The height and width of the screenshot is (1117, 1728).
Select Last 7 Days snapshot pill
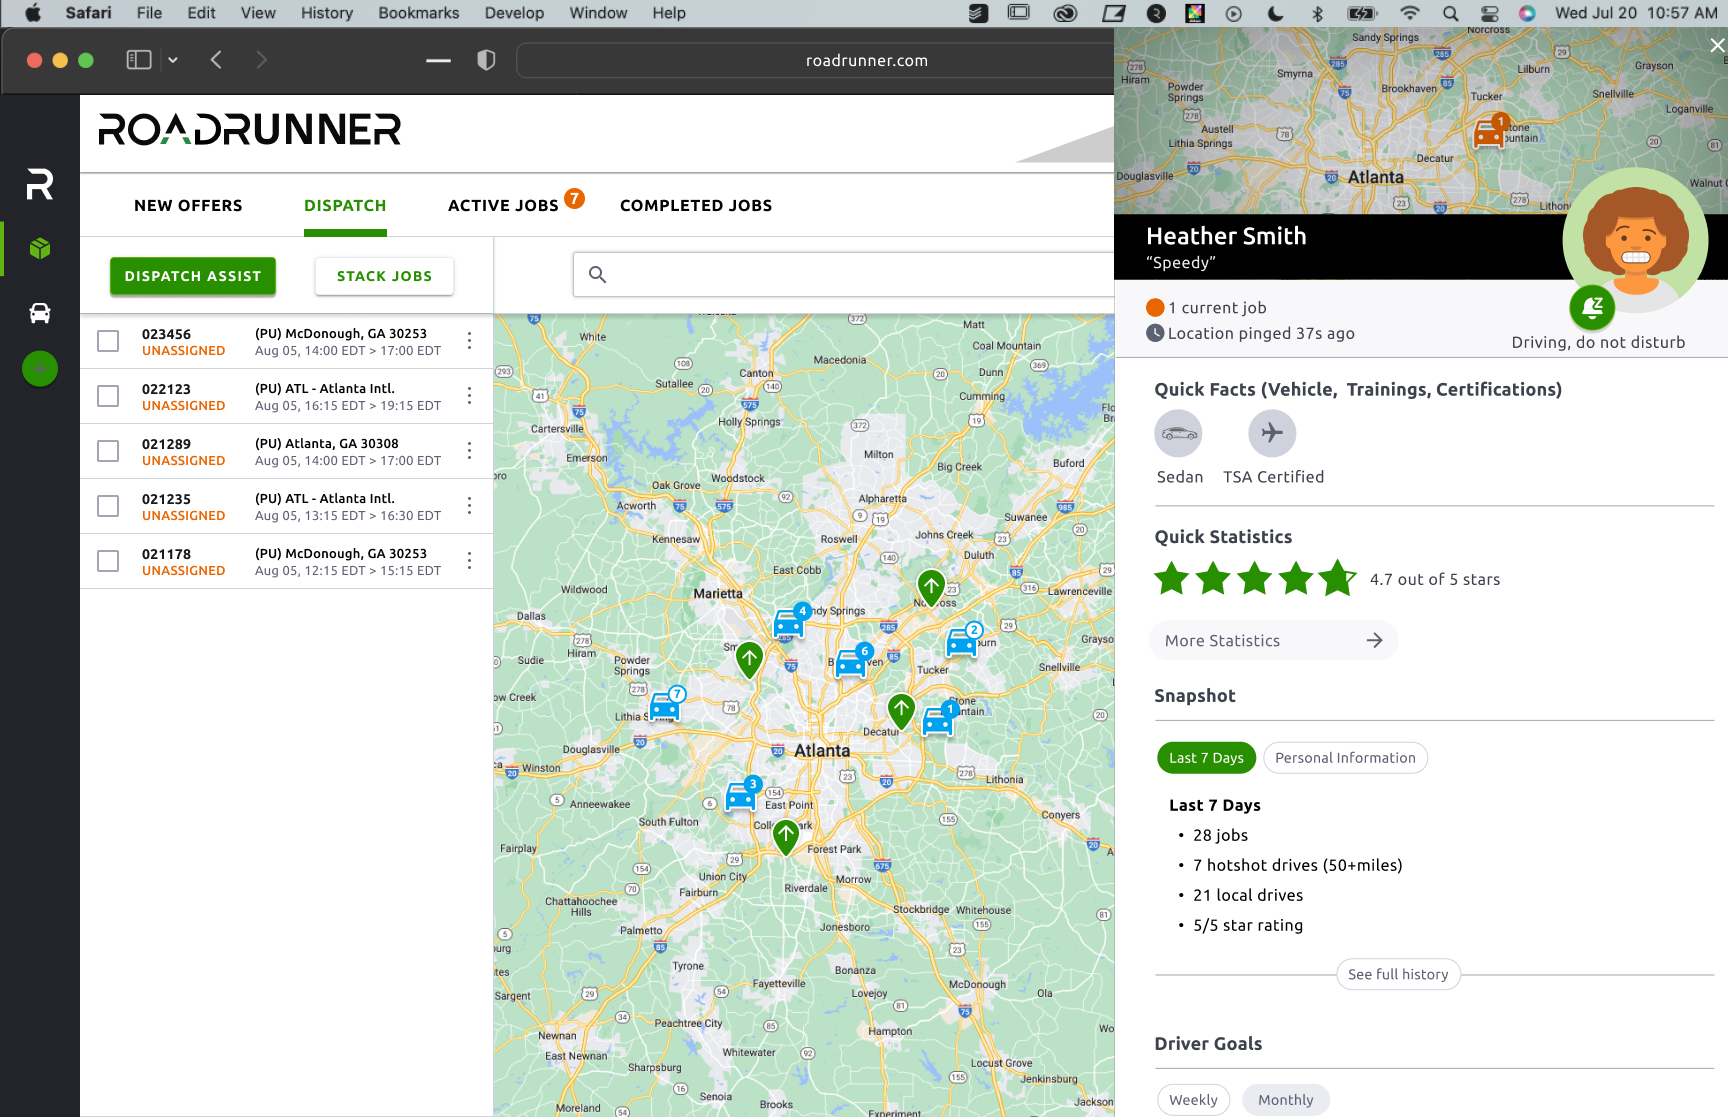[x=1206, y=758]
